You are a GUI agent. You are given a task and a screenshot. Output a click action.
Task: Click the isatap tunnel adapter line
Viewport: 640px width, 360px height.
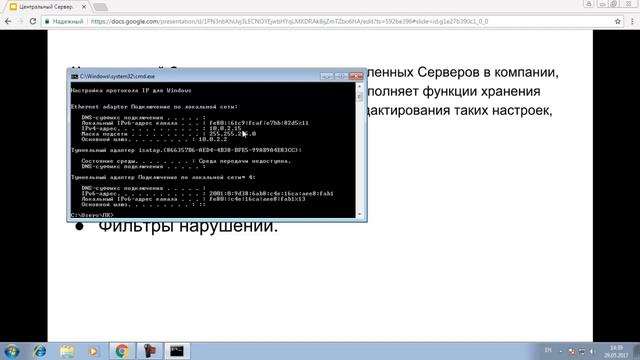click(186, 150)
